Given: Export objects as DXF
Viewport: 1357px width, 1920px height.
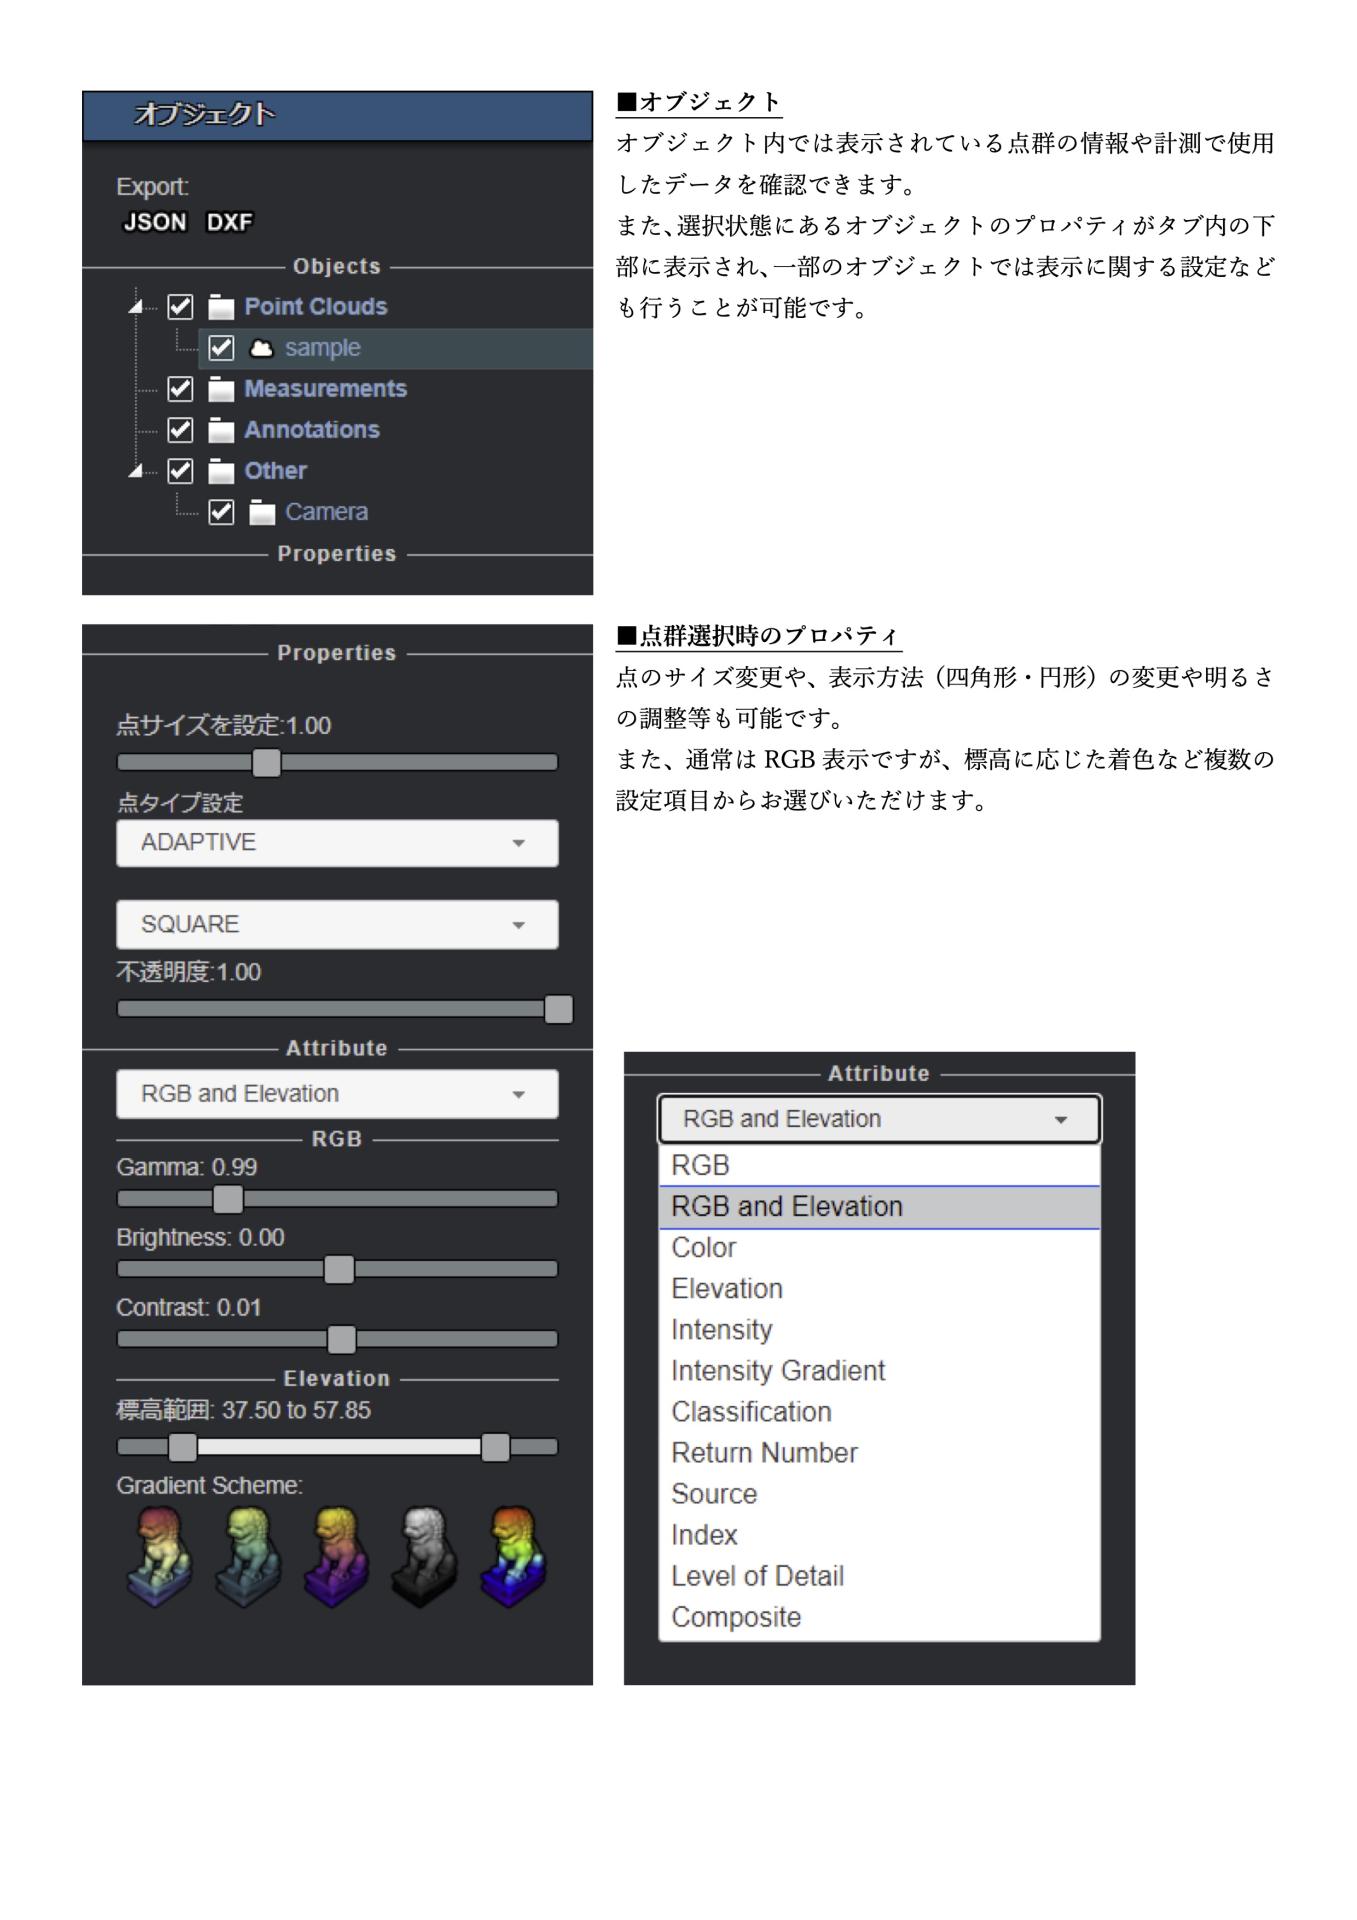Looking at the screenshot, I should pyautogui.click(x=229, y=222).
